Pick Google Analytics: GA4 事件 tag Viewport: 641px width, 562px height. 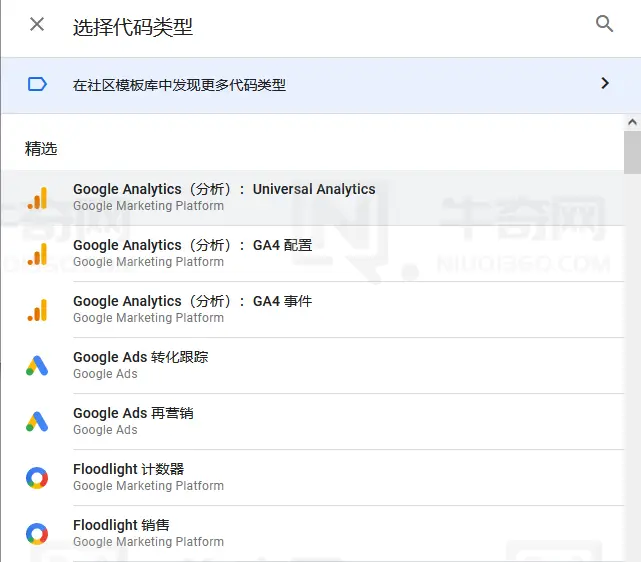coord(313,309)
